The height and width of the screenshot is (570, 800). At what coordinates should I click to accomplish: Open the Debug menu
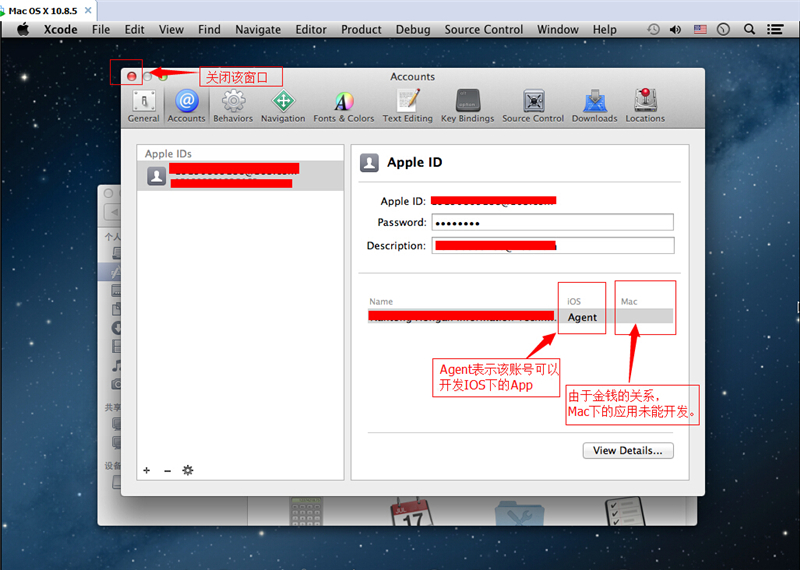pyautogui.click(x=413, y=30)
